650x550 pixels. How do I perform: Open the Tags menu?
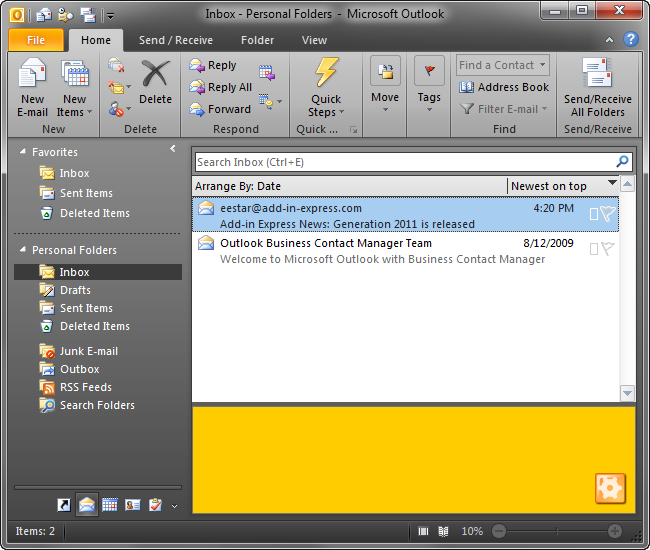pyautogui.click(x=429, y=85)
